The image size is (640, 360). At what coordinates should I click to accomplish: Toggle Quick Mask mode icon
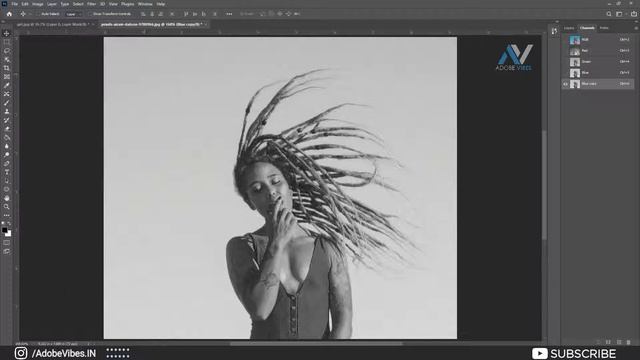pos(7,243)
